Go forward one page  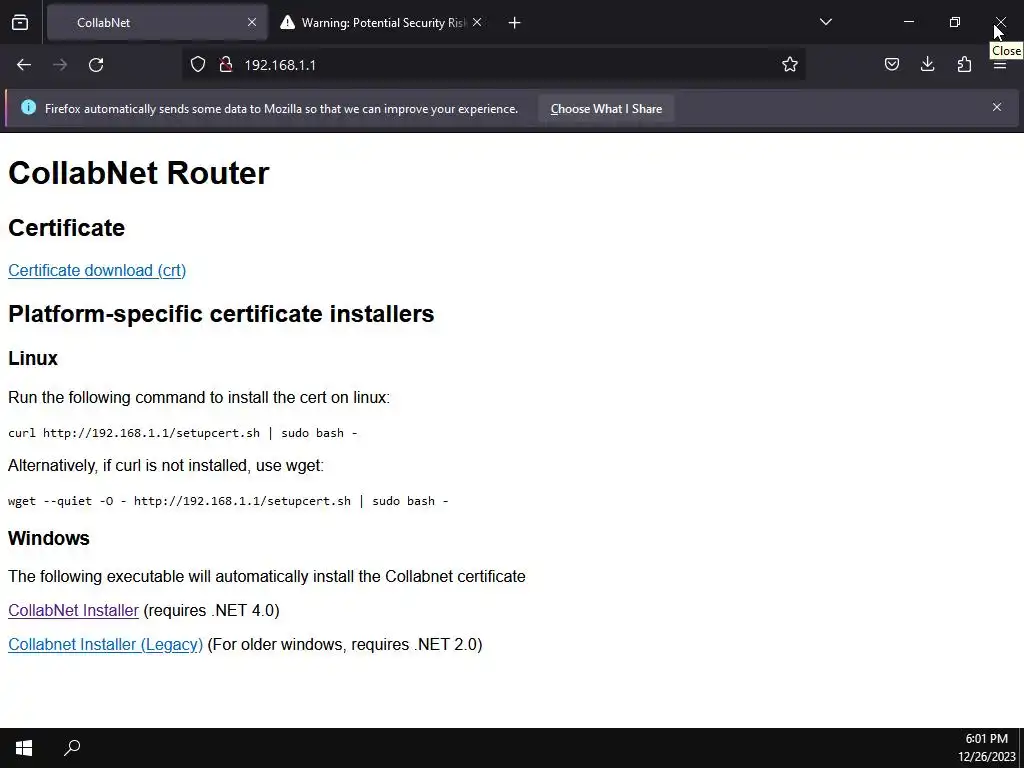click(x=60, y=65)
